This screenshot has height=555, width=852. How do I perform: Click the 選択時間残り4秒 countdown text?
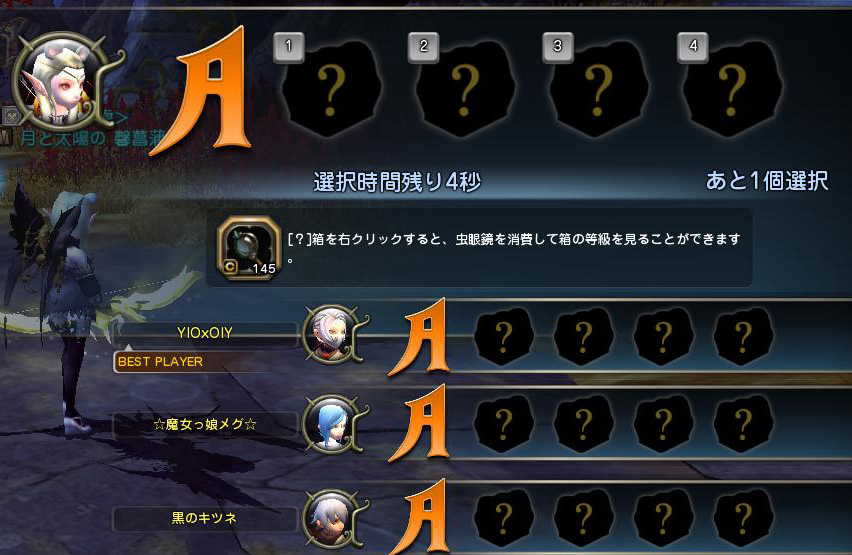tap(397, 182)
